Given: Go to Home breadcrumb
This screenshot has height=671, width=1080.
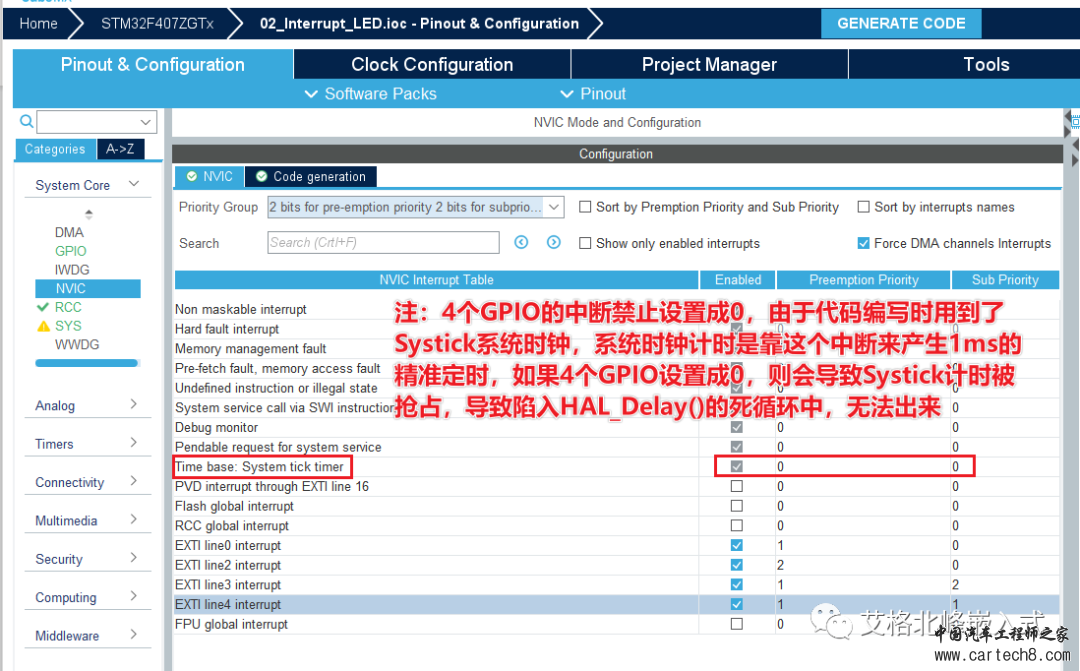Looking at the screenshot, I should pos(39,23).
